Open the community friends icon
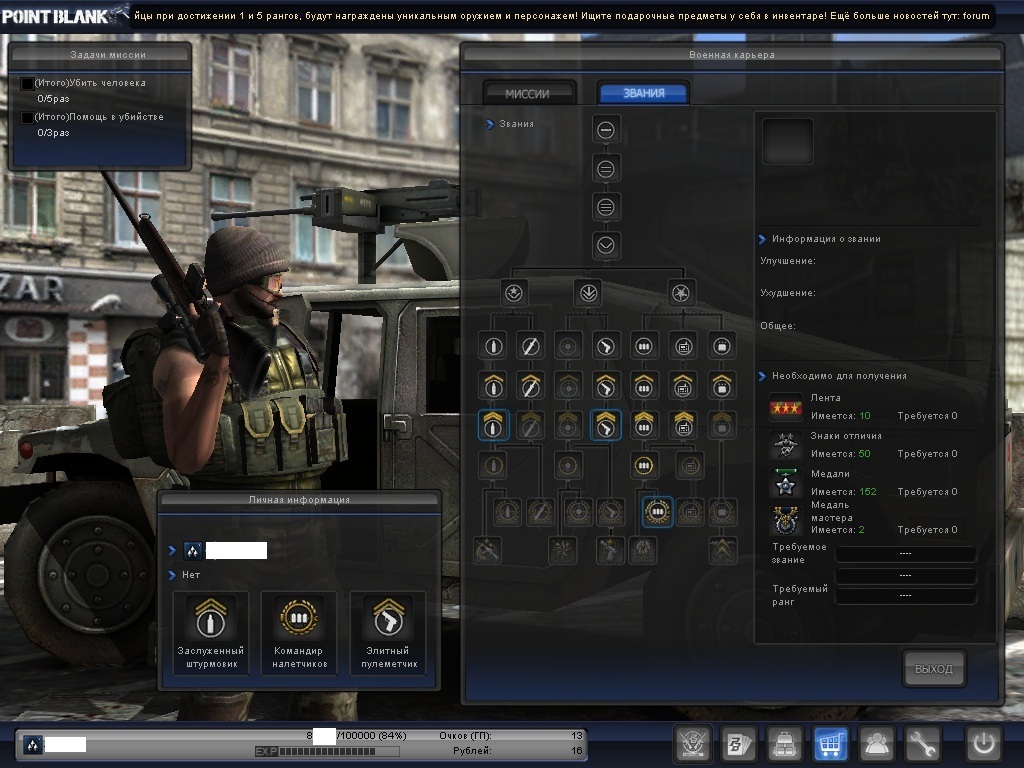Image resolution: width=1024 pixels, height=768 pixels. point(877,744)
